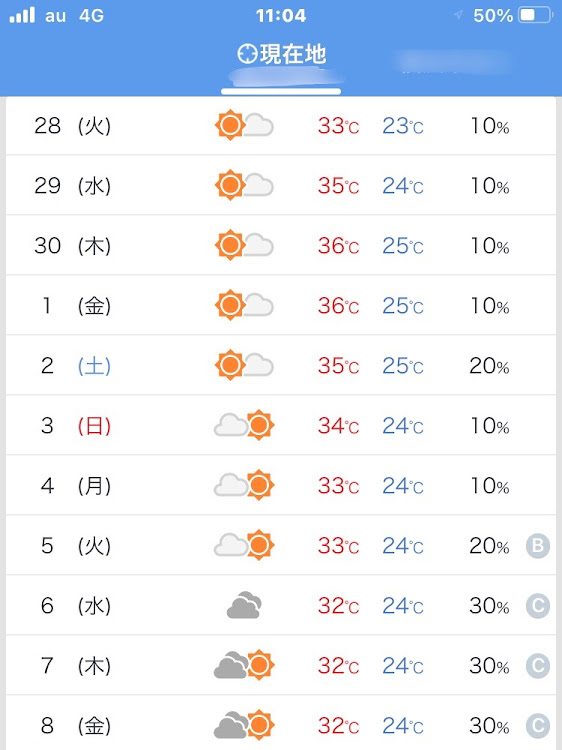Tap the sunny-cloudy icon for 28 (火)
562x750 pixels.
(x=244, y=125)
